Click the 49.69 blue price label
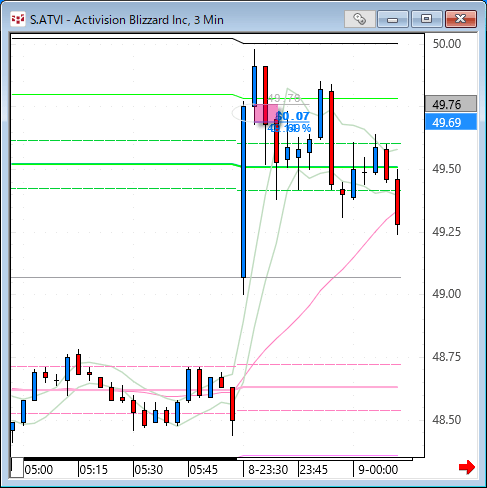This screenshot has height=488, width=487. (451, 122)
